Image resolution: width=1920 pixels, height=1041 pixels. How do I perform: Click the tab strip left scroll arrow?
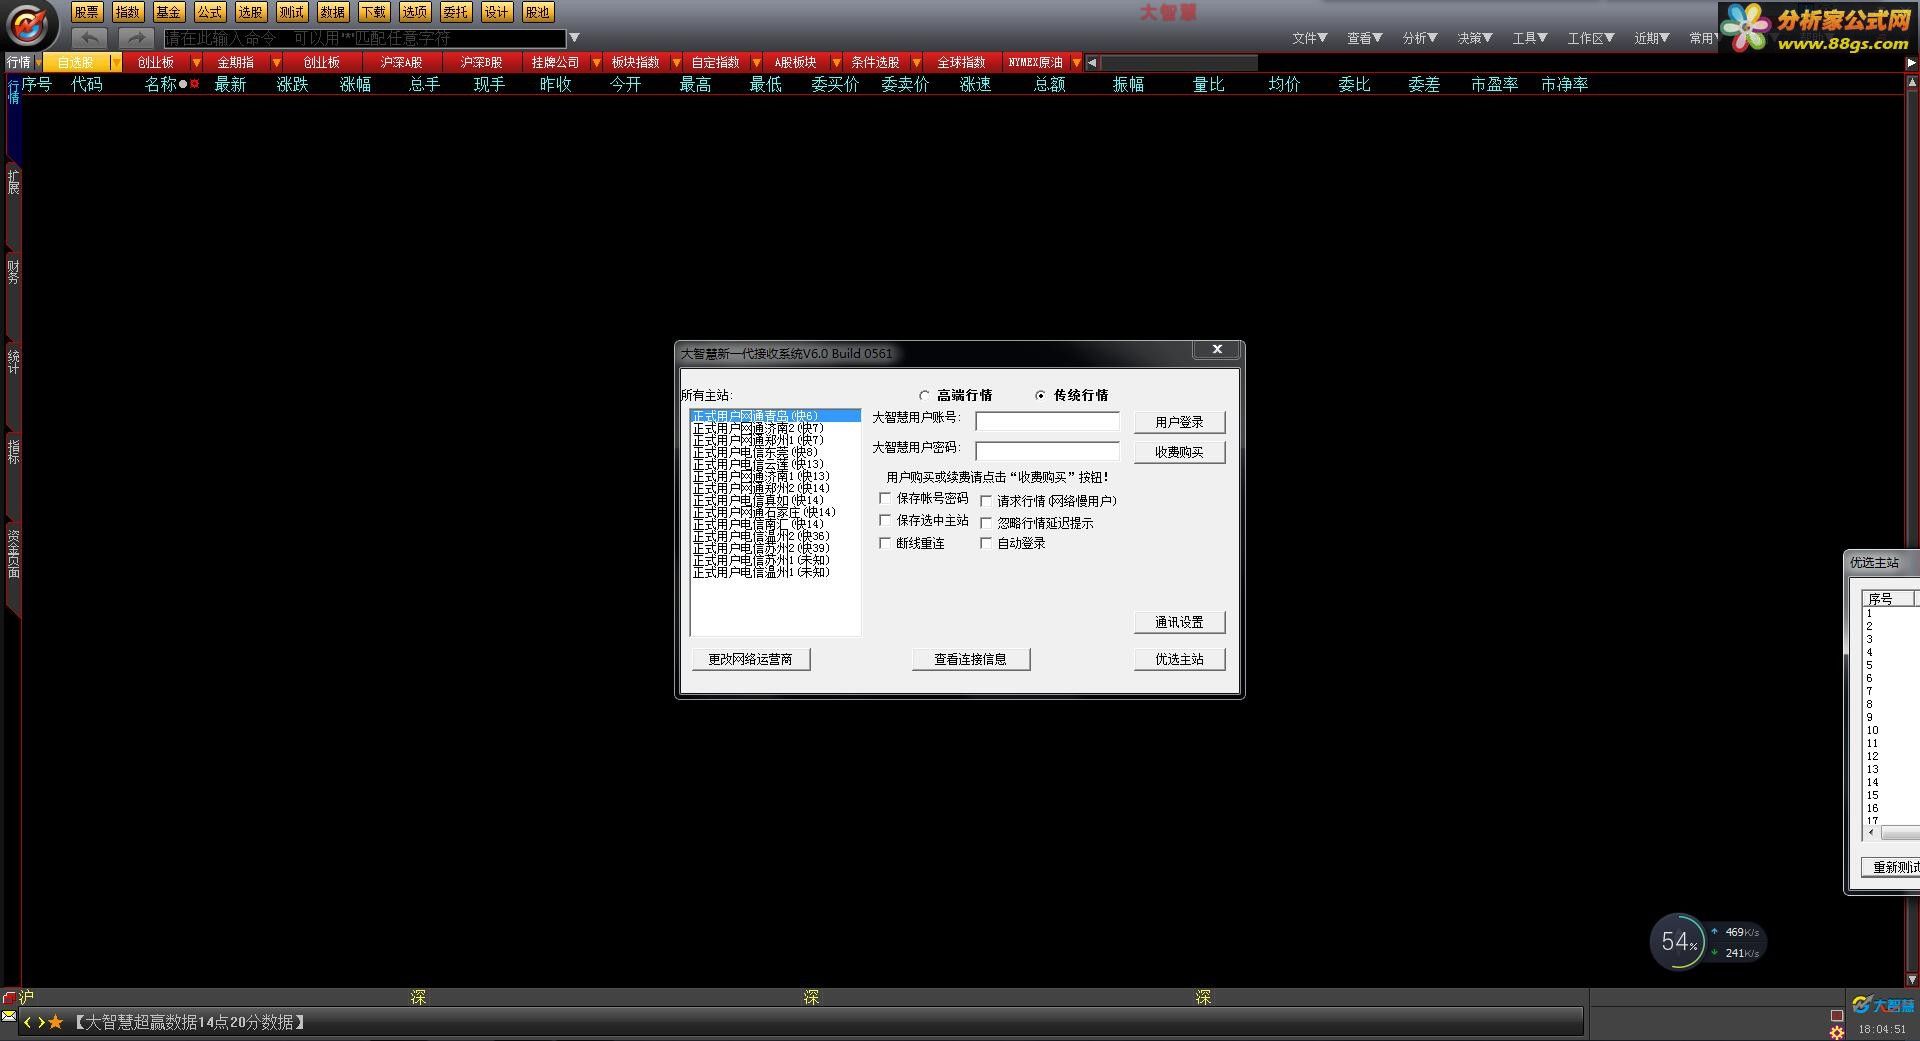1092,62
